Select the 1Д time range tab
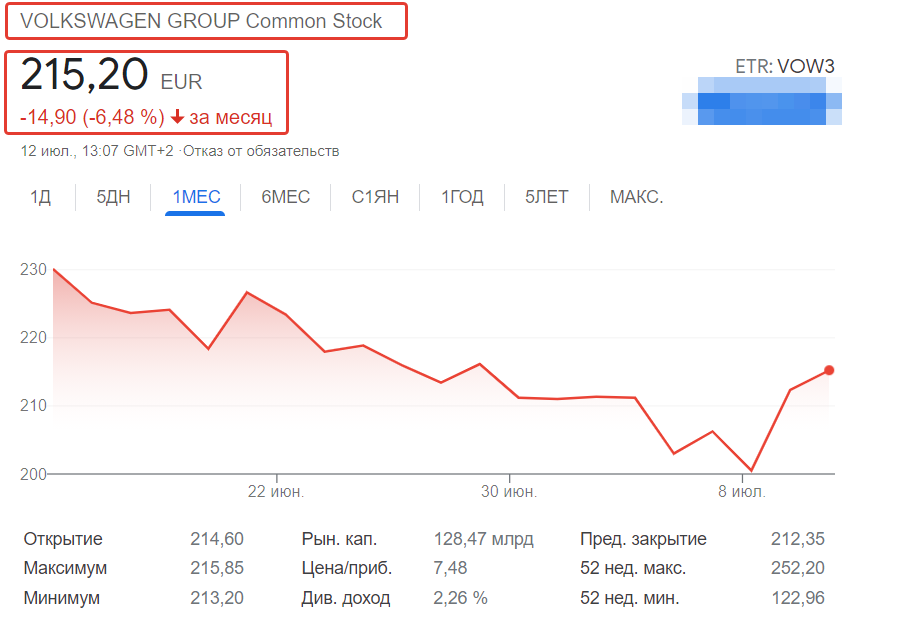 click(x=41, y=197)
